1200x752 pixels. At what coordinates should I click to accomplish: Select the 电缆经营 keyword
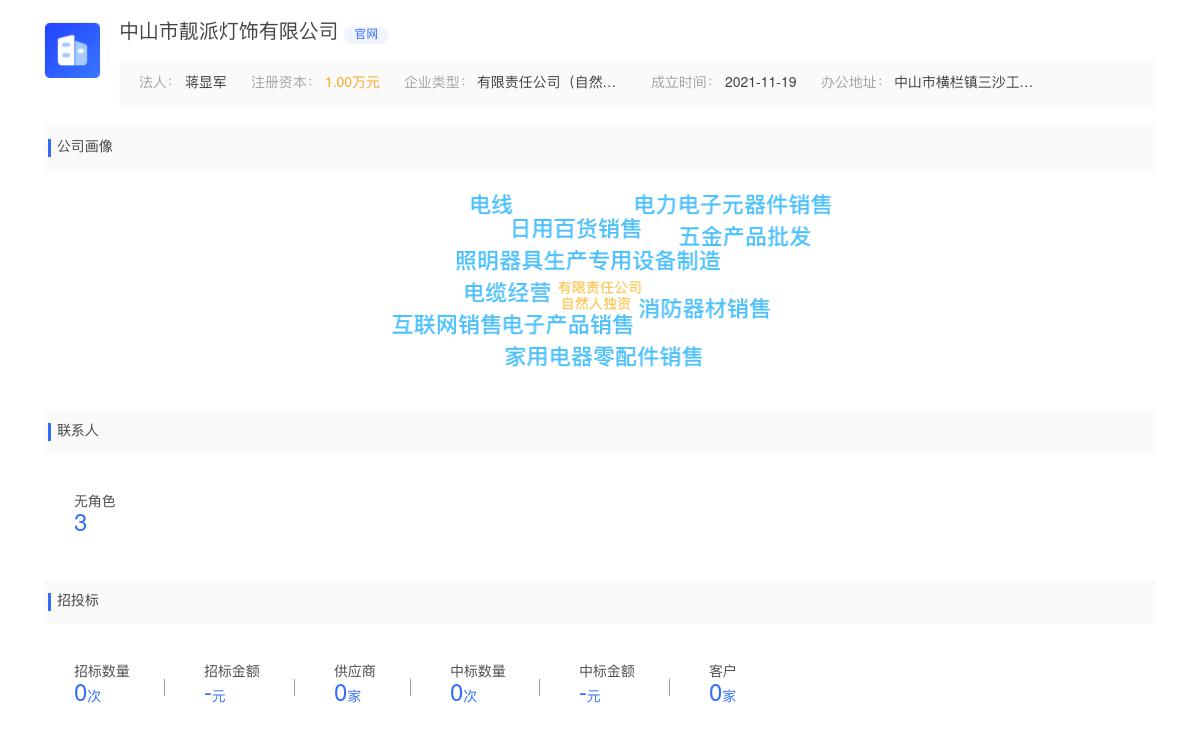[507, 293]
